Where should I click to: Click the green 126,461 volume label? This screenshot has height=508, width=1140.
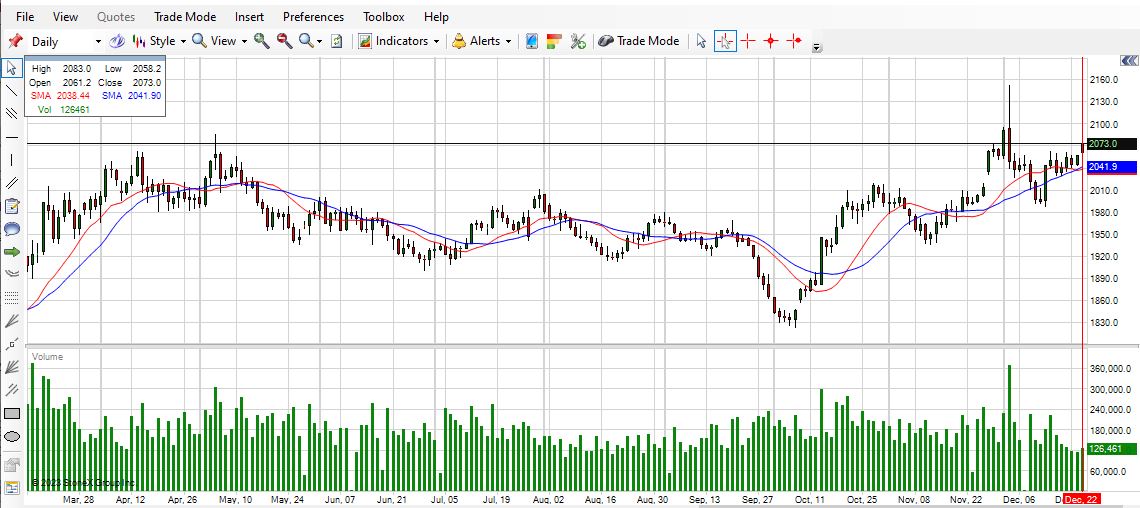[x=1111, y=449]
